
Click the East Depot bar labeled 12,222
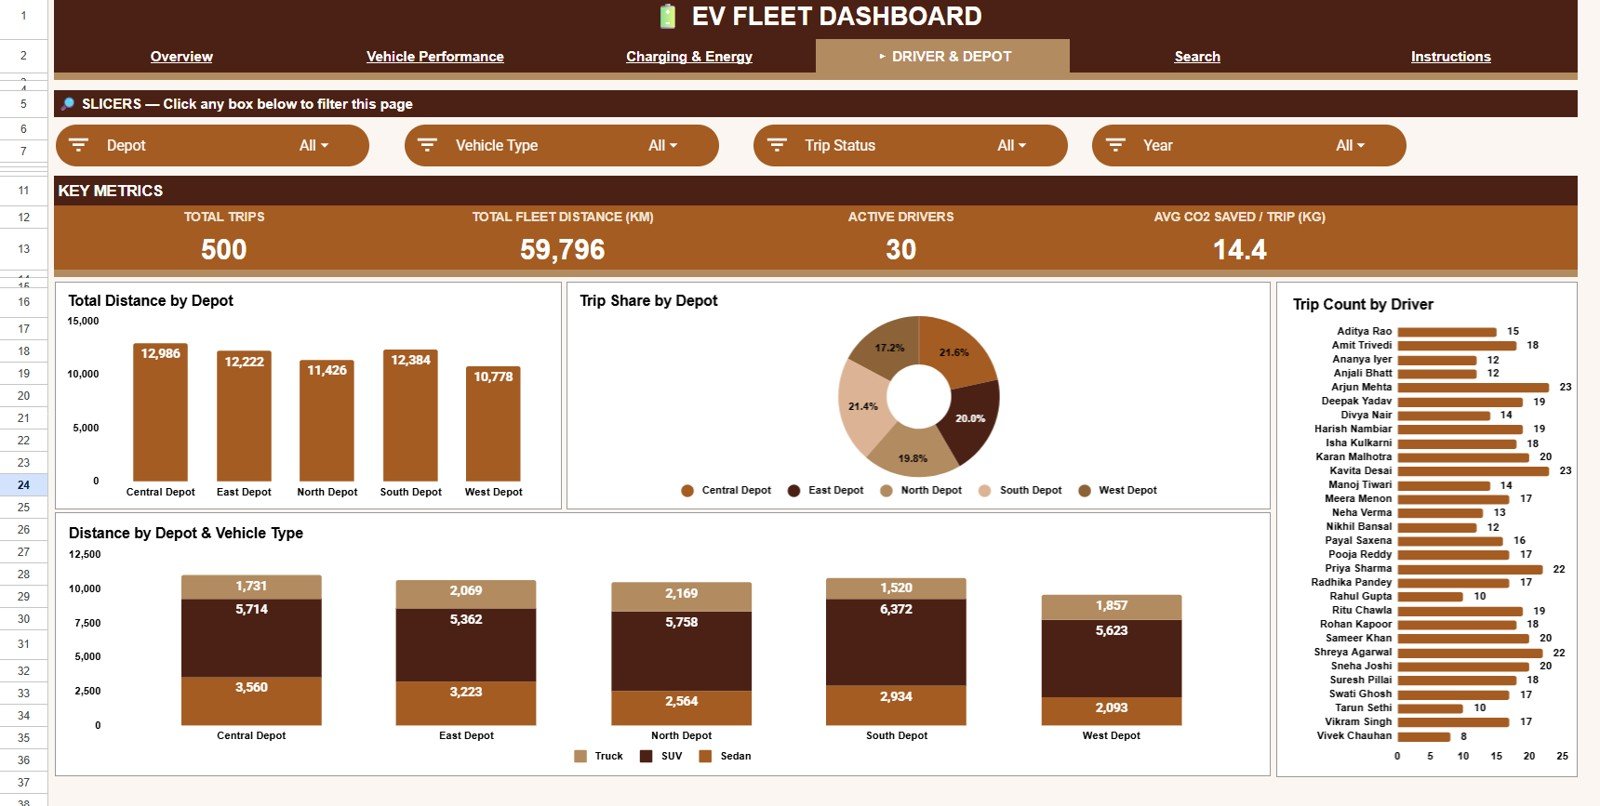coord(244,416)
